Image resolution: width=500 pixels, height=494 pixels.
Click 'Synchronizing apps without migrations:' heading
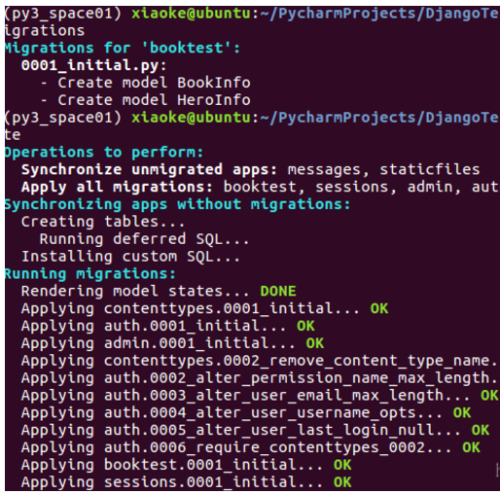pyautogui.click(x=178, y=204)
